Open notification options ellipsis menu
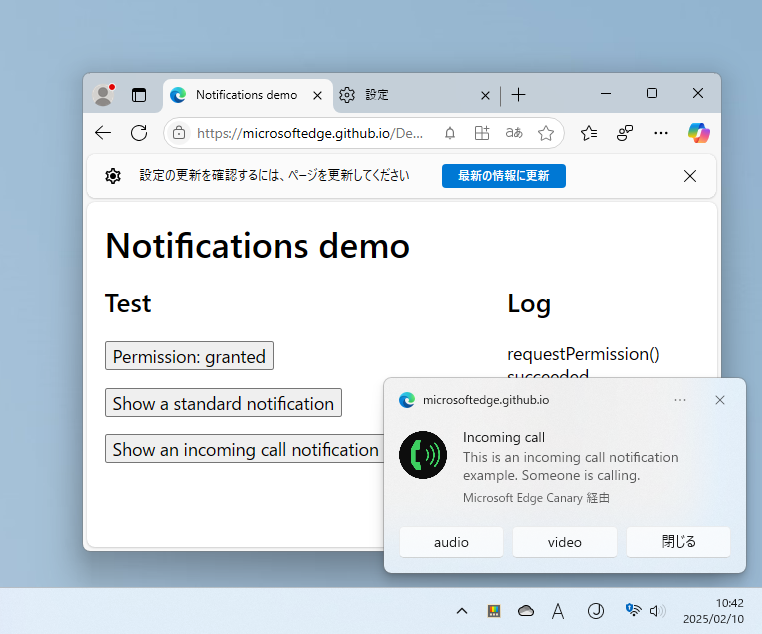762x634 pixels. pos(680,400)
